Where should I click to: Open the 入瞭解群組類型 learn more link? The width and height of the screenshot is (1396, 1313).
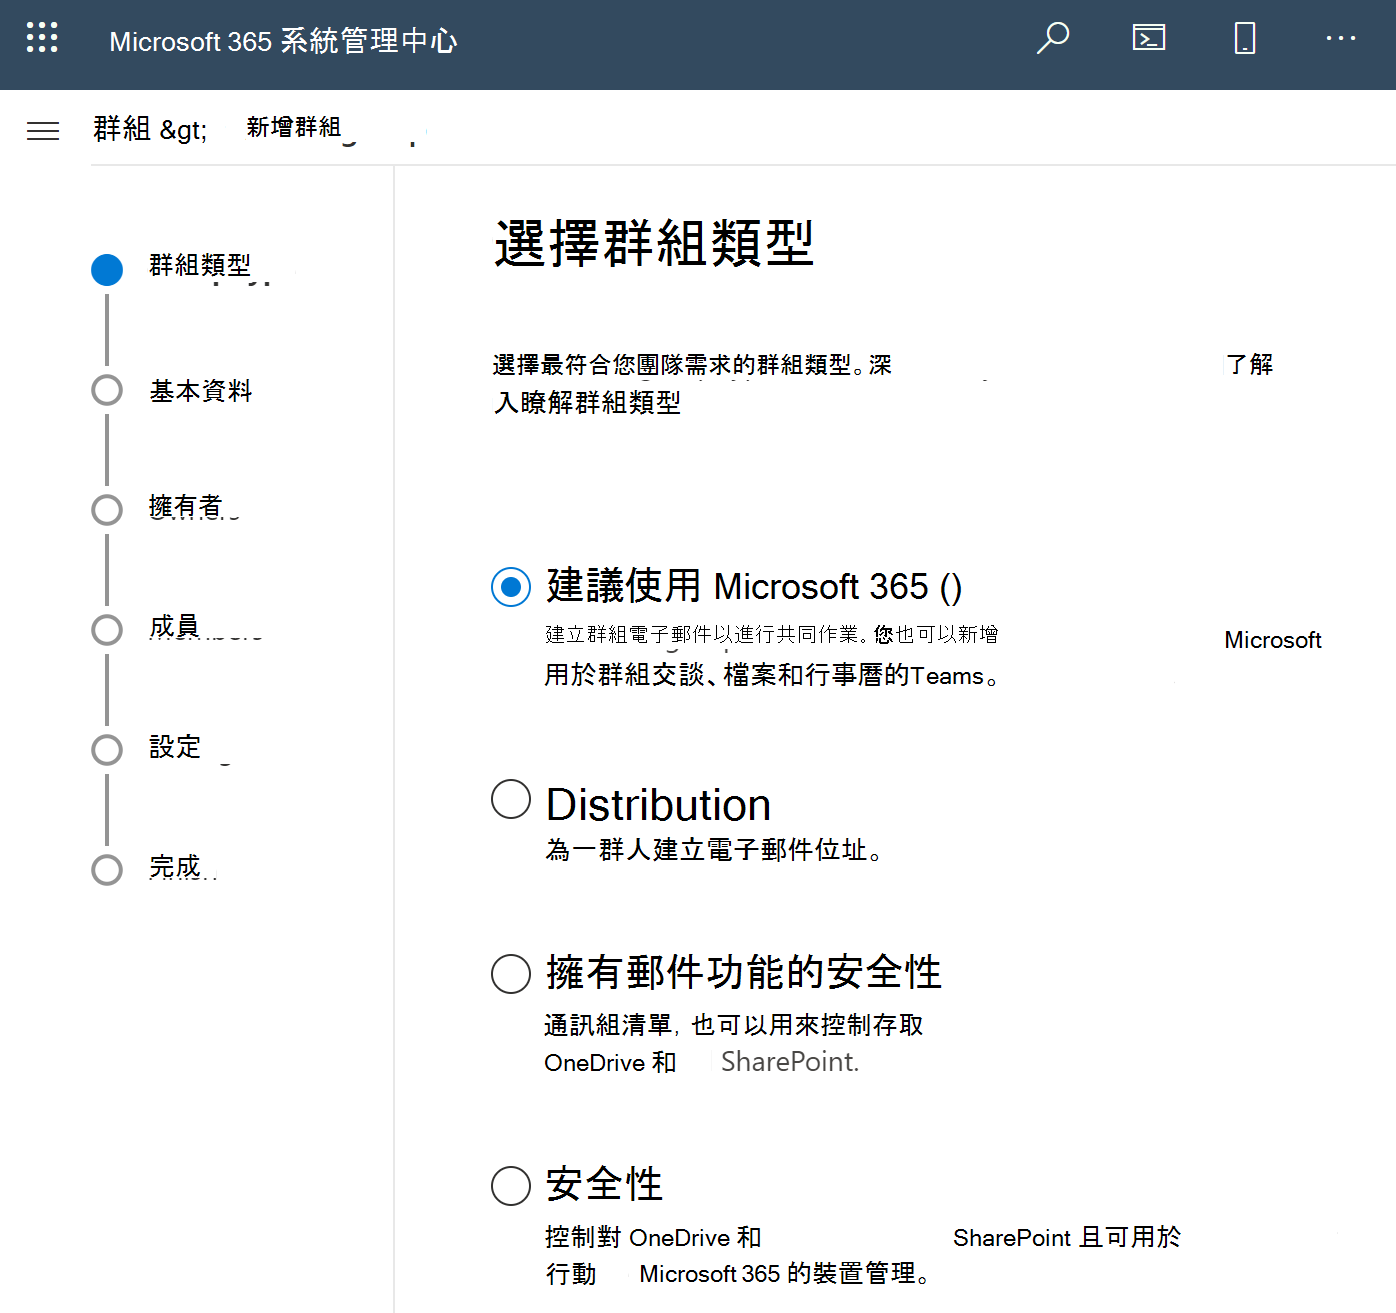click(588, 403)
